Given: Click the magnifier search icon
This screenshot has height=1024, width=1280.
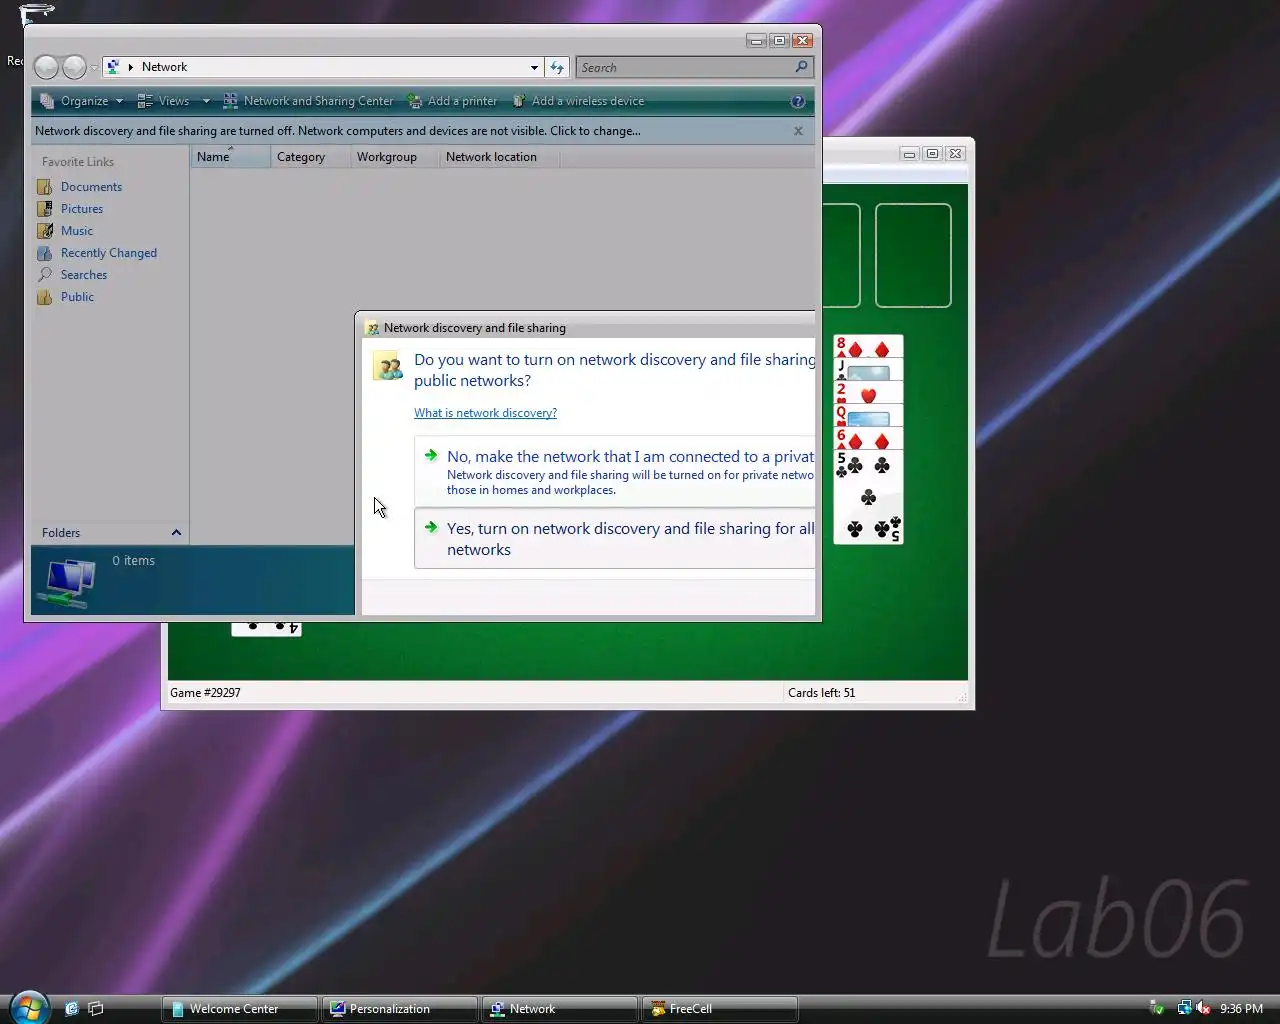Looking at the screenshot, I should (801, 67).
